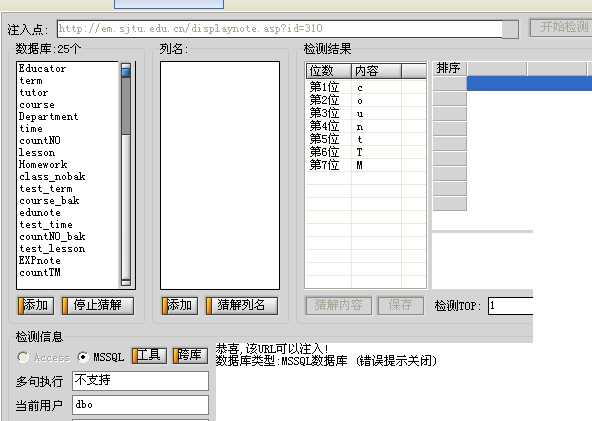The height and width of the screenshot is (421, 592).
Task: Open the URL field dropdown arrow
Action: 510,29
